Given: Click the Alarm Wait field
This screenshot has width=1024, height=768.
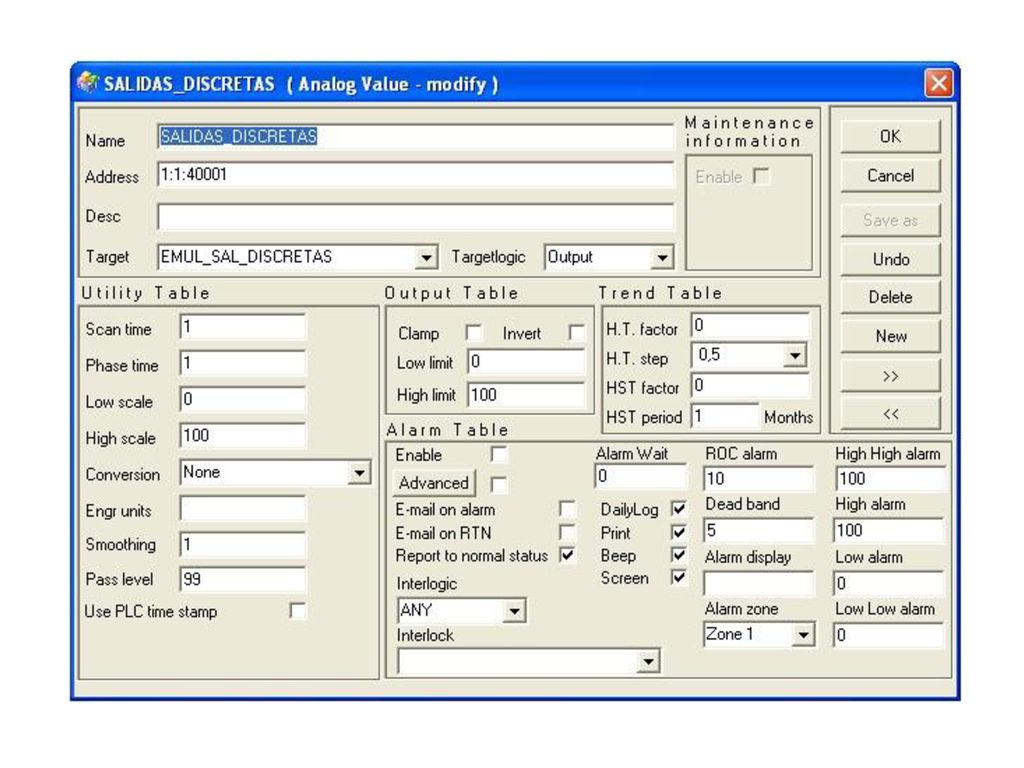Looking at the screenshot, I should 641,477.
